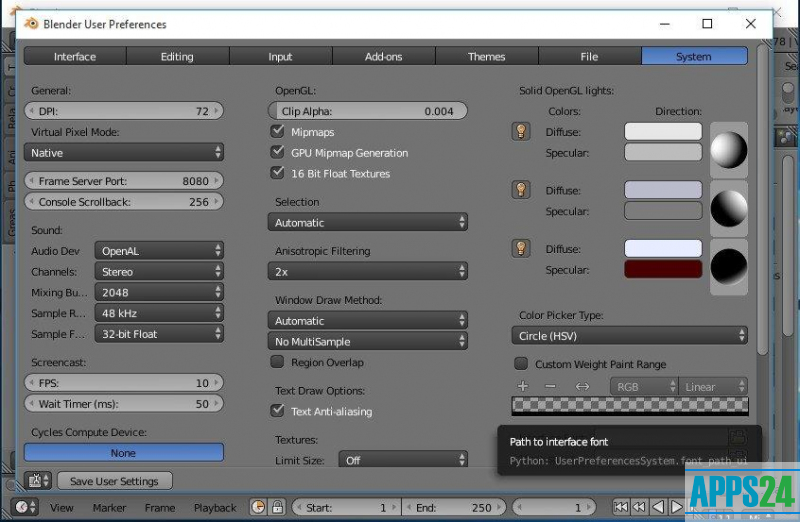Toggle the first OpenGL light bulb icon

pyautogui.click(x=521, y=132)
